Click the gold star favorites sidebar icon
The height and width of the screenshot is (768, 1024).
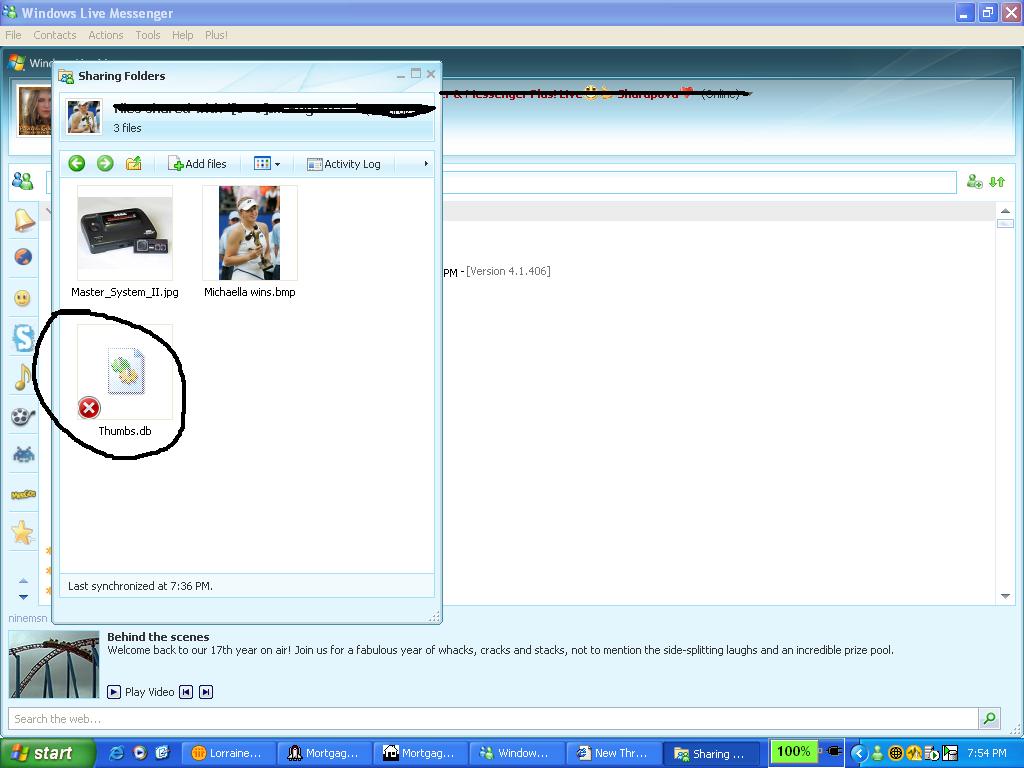click(x=22, y=532)
